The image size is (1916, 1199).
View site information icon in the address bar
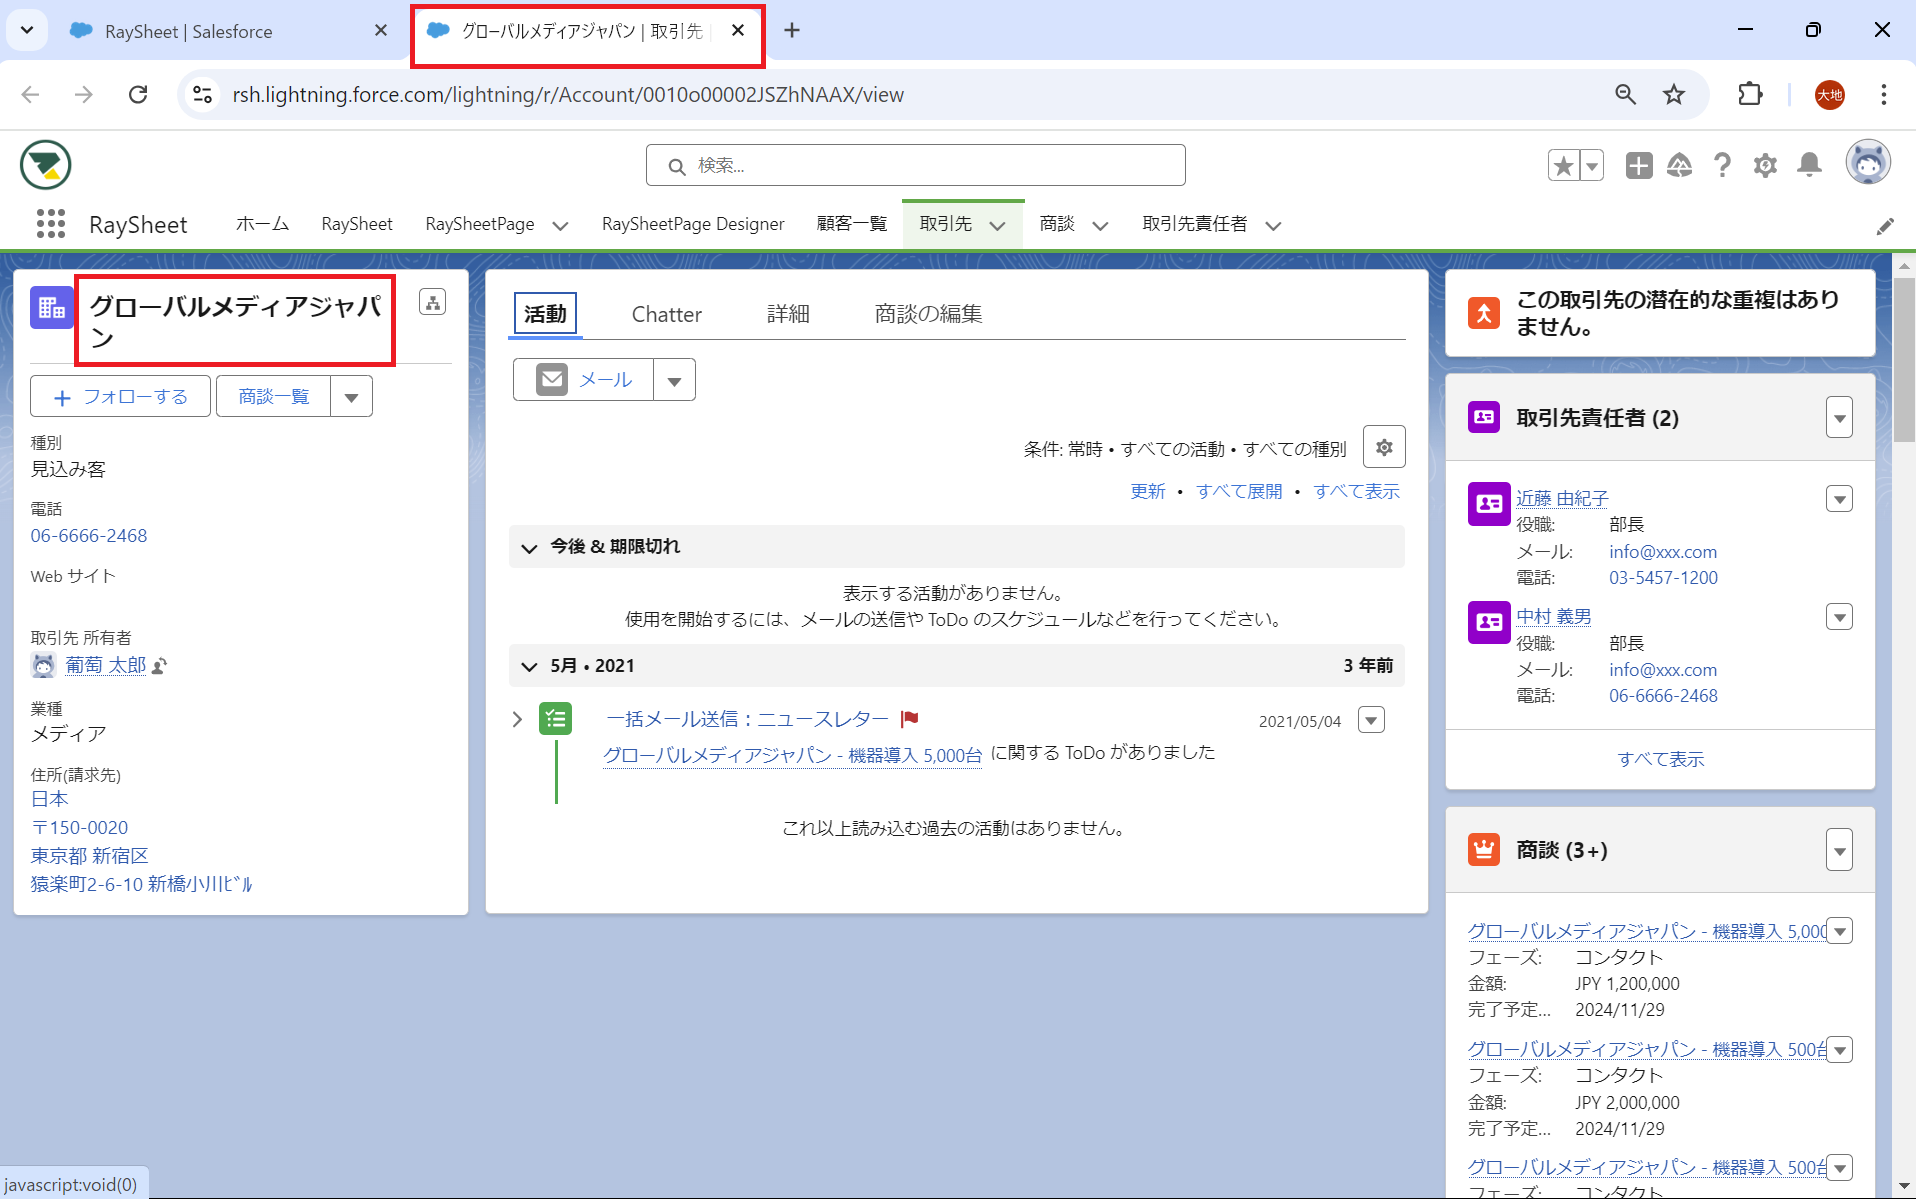[203, 94]
